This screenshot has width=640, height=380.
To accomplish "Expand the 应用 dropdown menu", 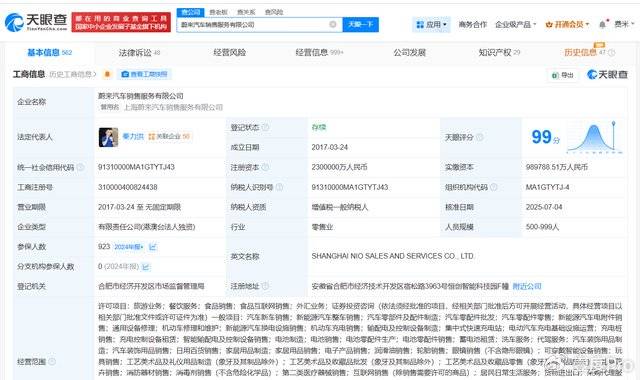I will click(x=431, y=24).
